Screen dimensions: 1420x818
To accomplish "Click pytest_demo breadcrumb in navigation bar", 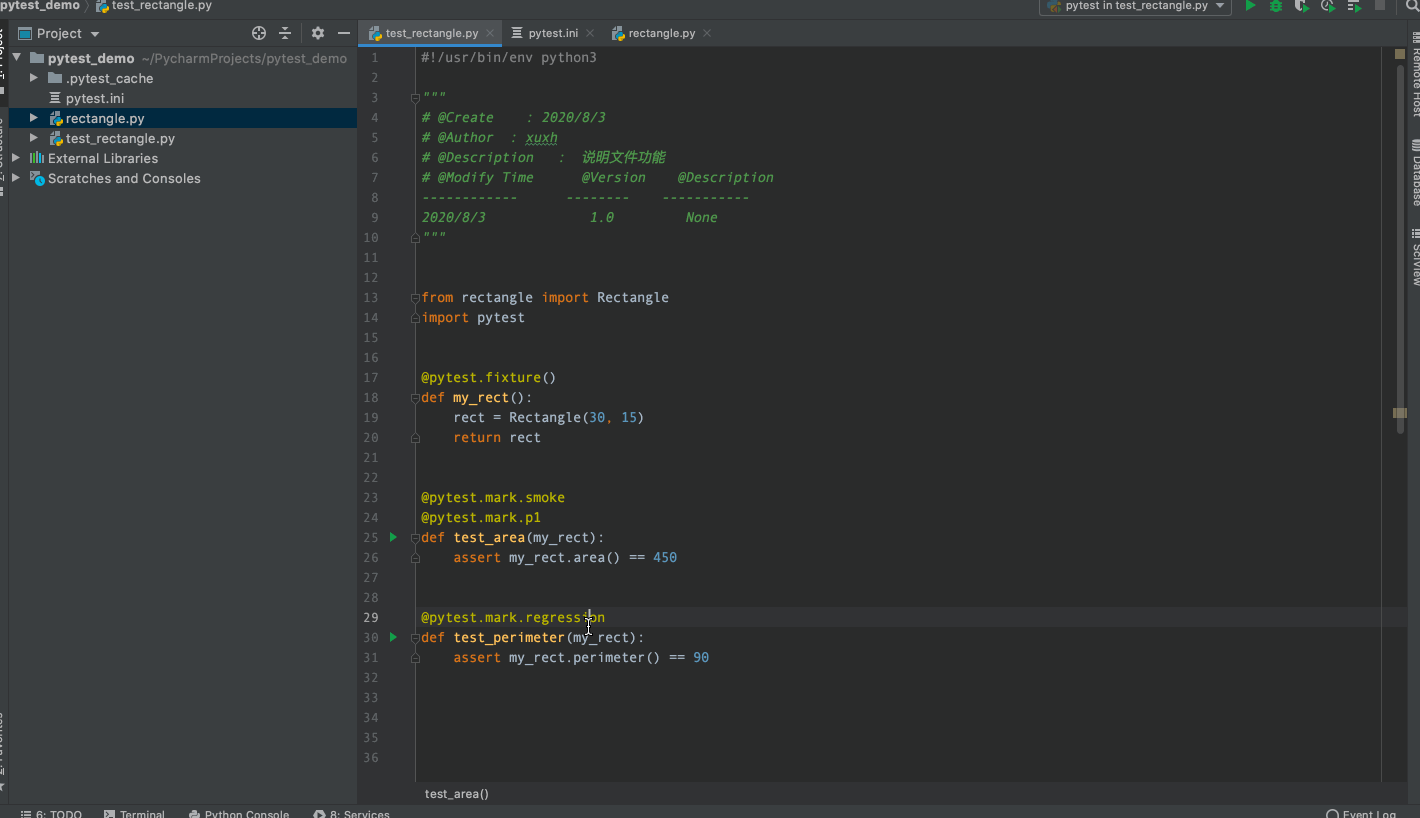I will (40, 6).
